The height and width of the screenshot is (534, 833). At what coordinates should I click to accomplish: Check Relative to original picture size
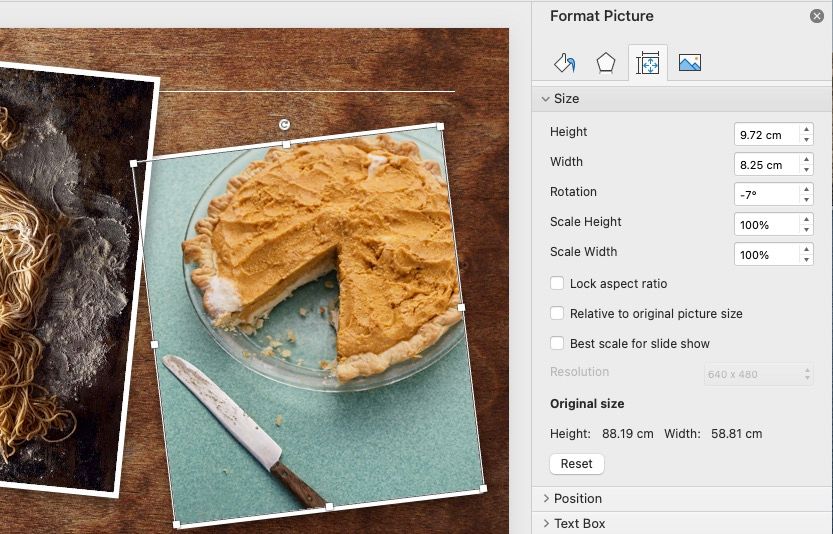click(557, 313)
